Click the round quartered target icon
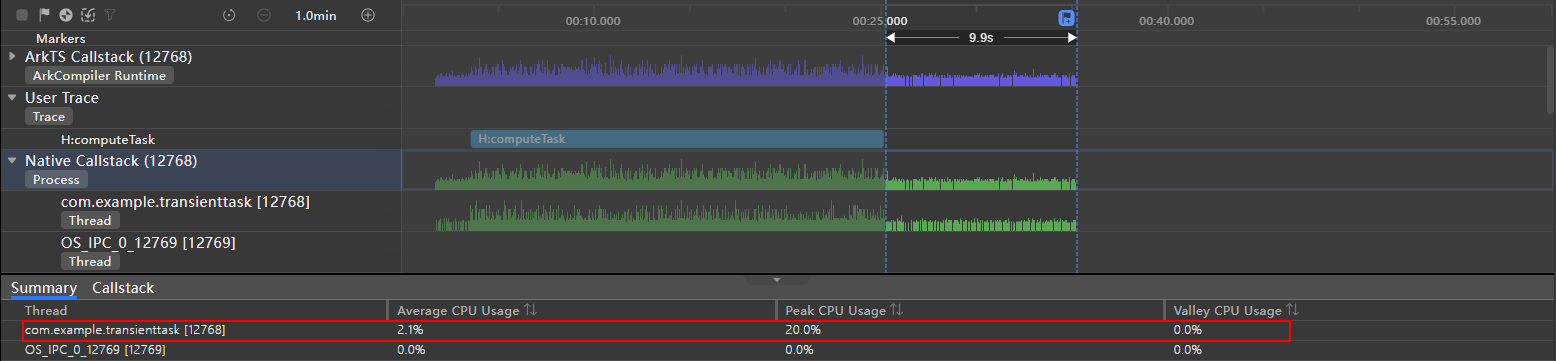Screen dimensions: 1556x361 [66, 15]
